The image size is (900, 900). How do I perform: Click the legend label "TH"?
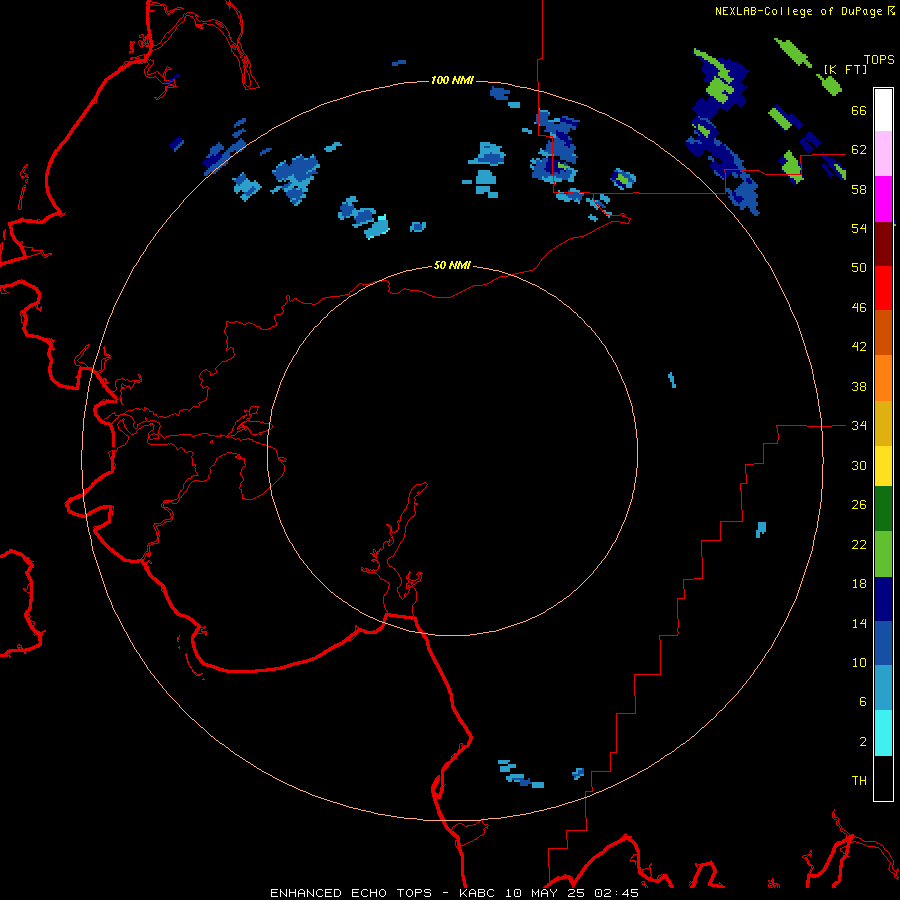pos(859,781)
